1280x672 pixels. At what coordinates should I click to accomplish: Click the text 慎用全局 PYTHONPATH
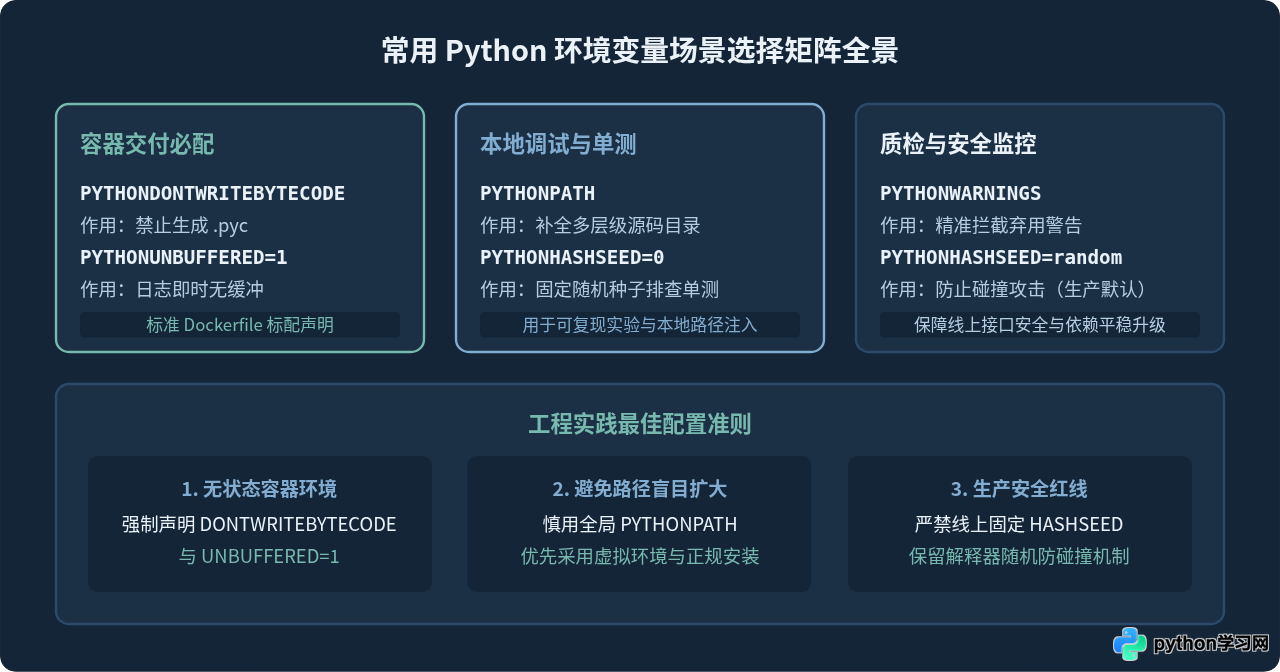639,524
